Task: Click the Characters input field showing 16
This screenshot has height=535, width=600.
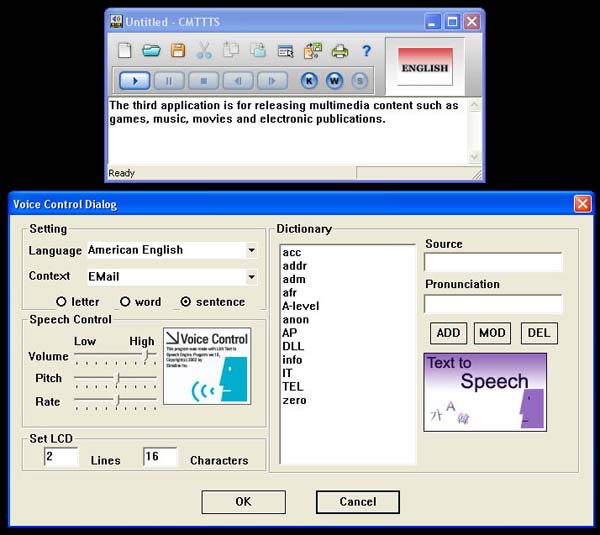Action: click(160, 457)
